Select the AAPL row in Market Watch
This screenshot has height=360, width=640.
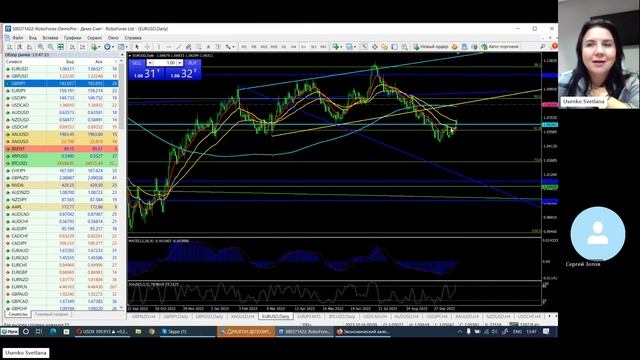(61, 207)
